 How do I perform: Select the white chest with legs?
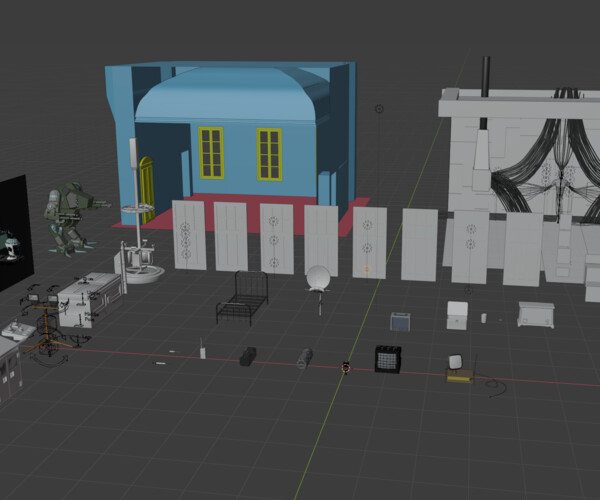tap(536, 314)
